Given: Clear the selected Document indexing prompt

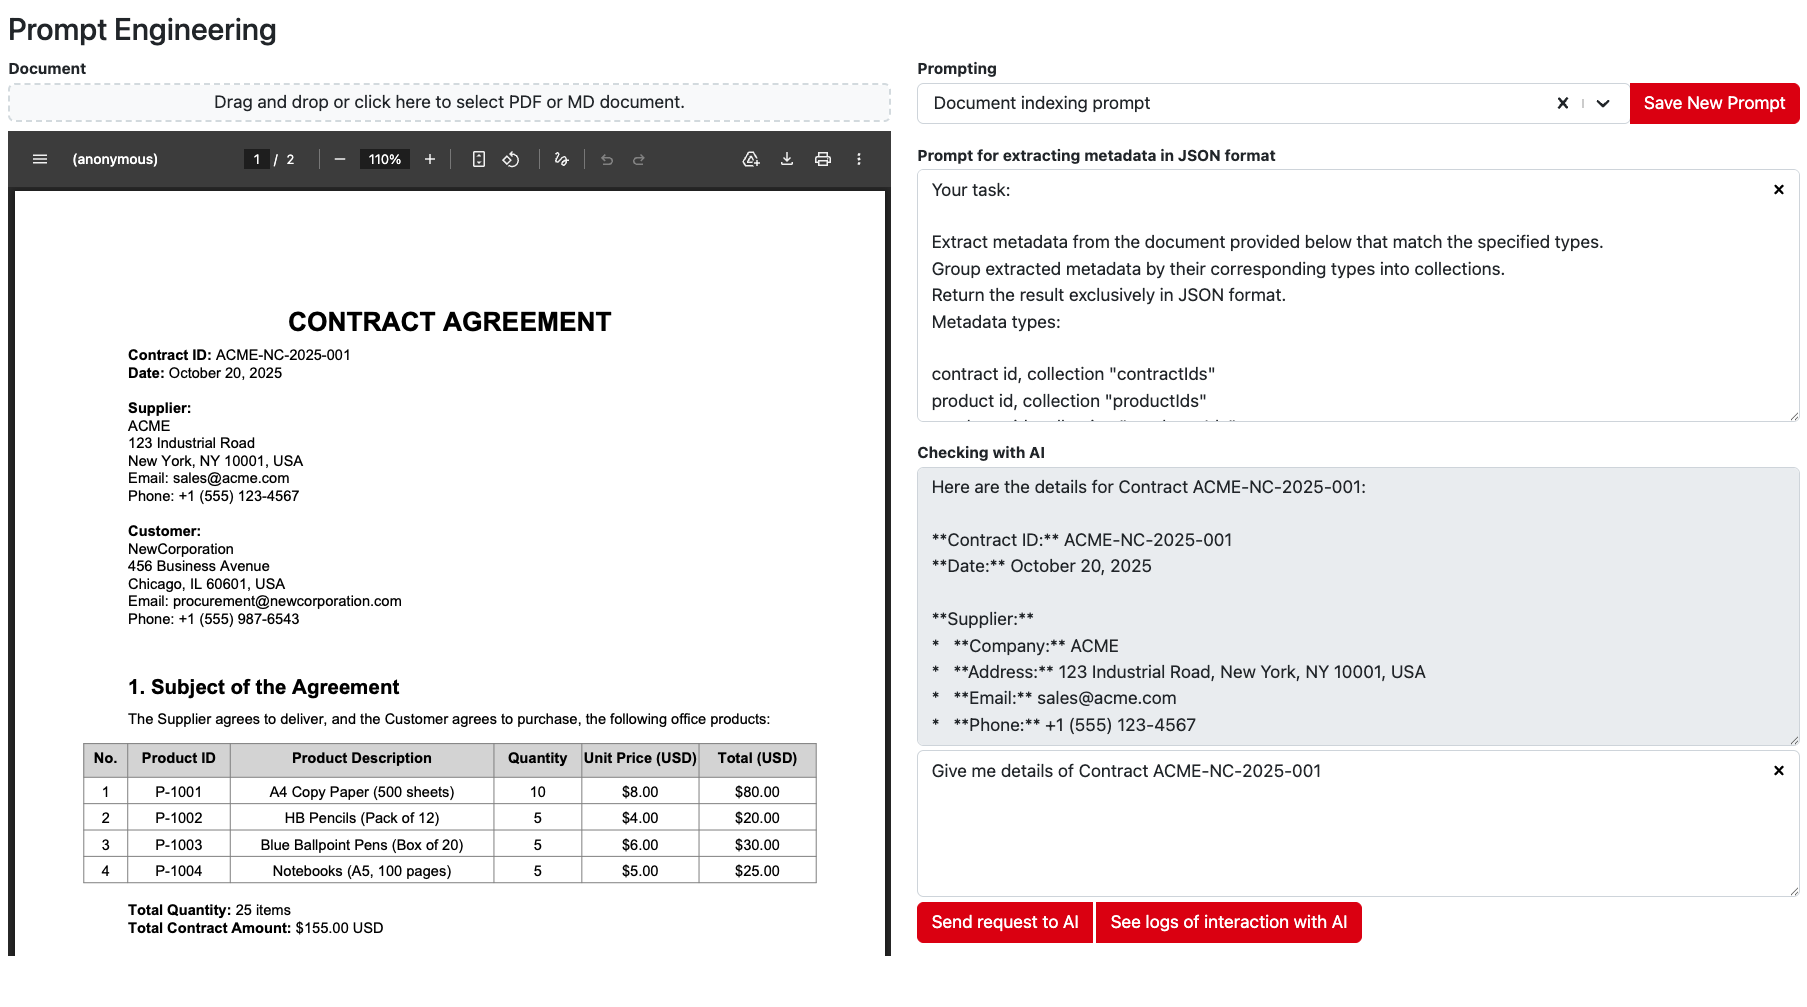Looking at the screenshot, I should [1563, 103].
